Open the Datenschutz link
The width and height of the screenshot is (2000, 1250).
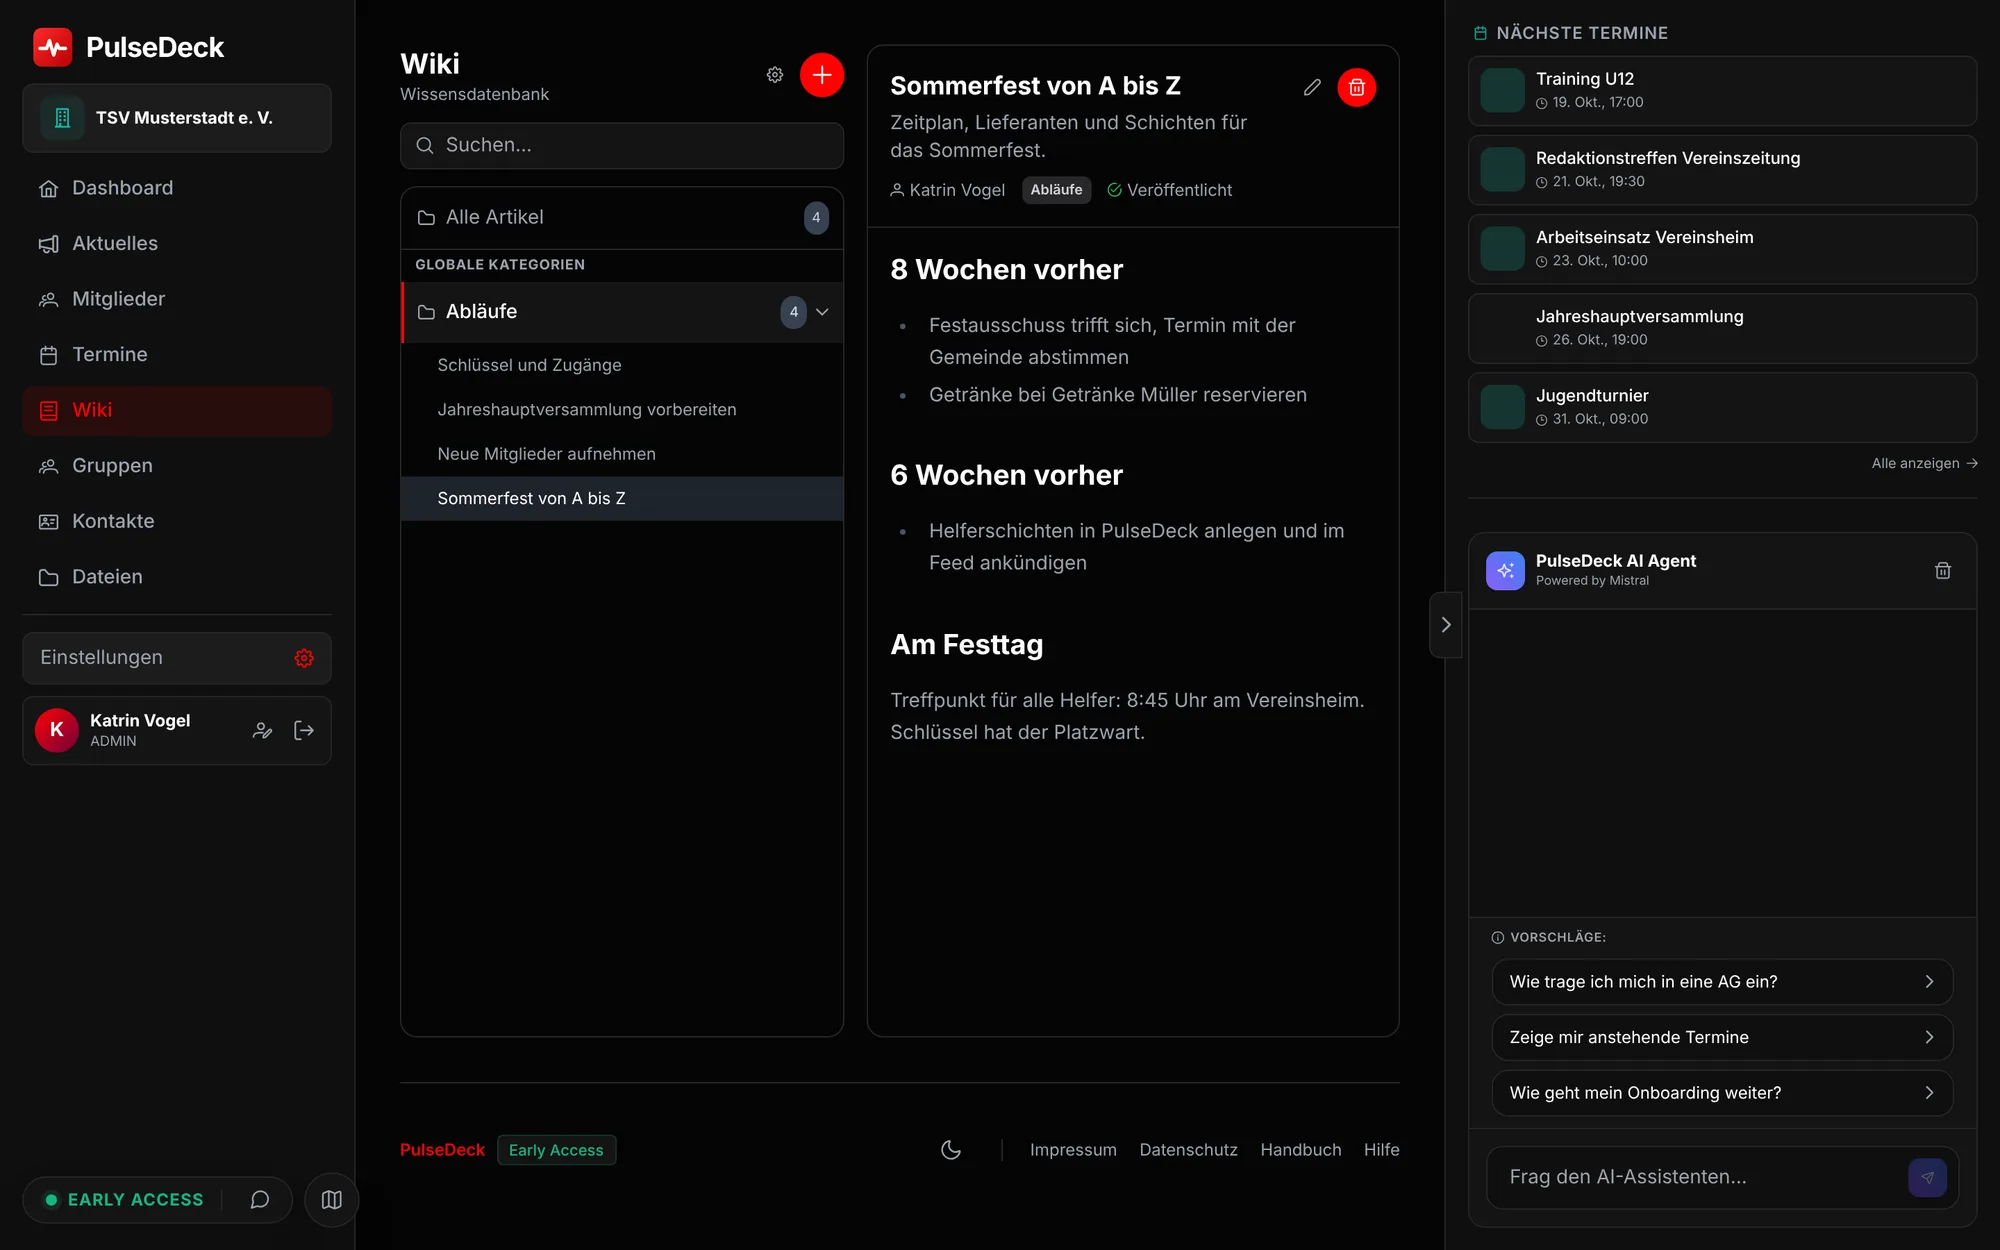(1188, 1150)
